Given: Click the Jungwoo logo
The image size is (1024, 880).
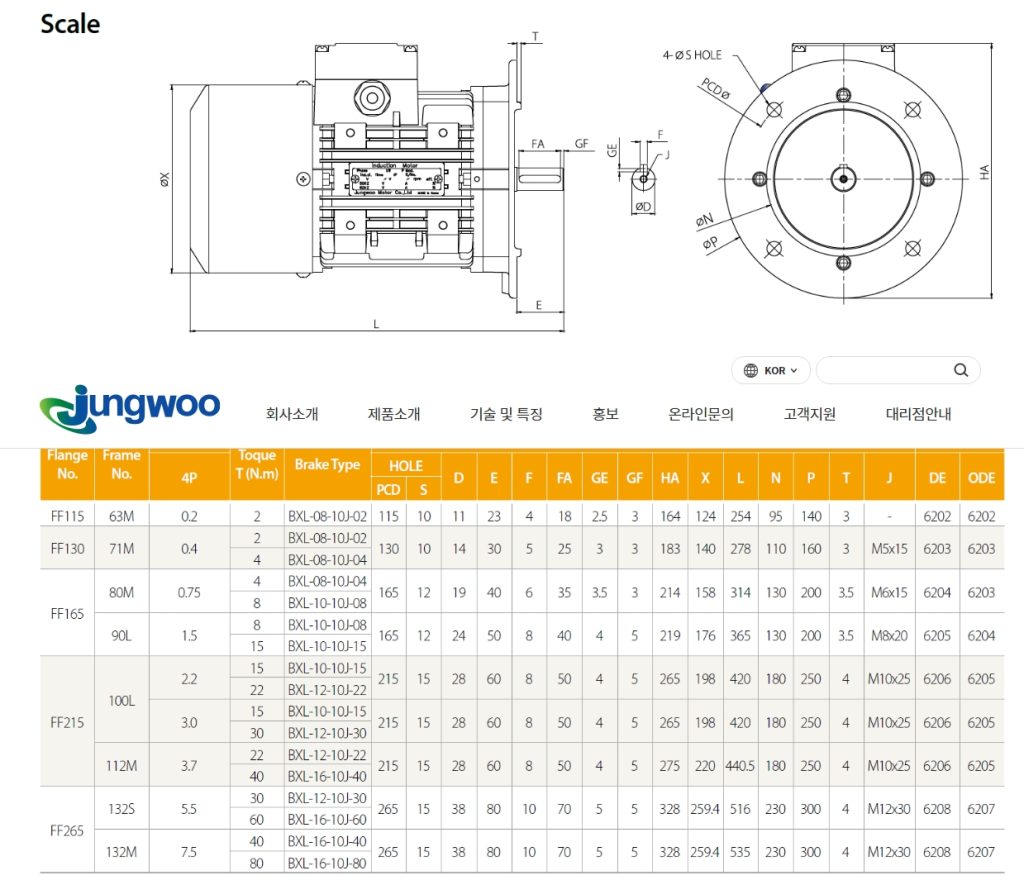Looking at the screenshot, I should click(x=130, y=406).
